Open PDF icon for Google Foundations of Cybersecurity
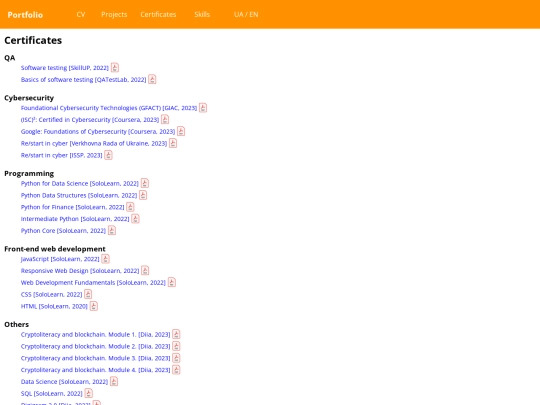 (181, 131)
